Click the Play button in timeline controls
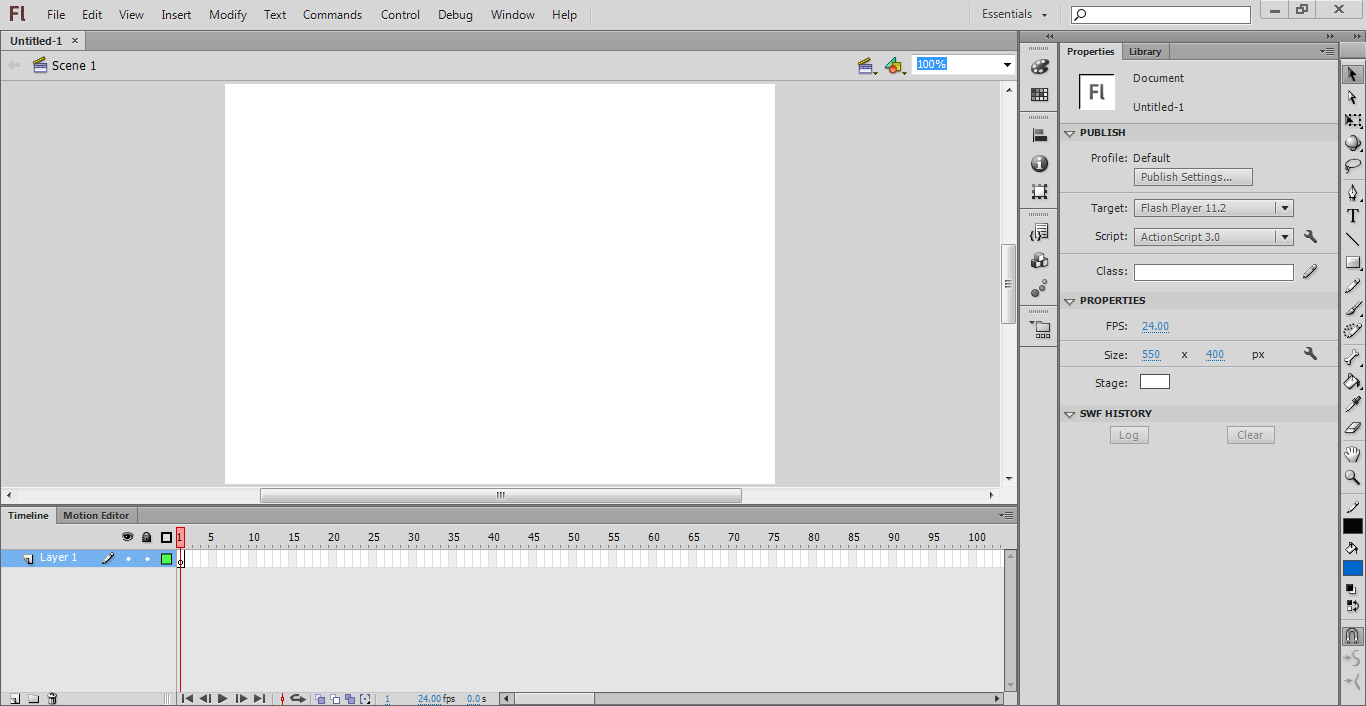This screenshot has width=1366, height=706. click(x=223, y=699)
